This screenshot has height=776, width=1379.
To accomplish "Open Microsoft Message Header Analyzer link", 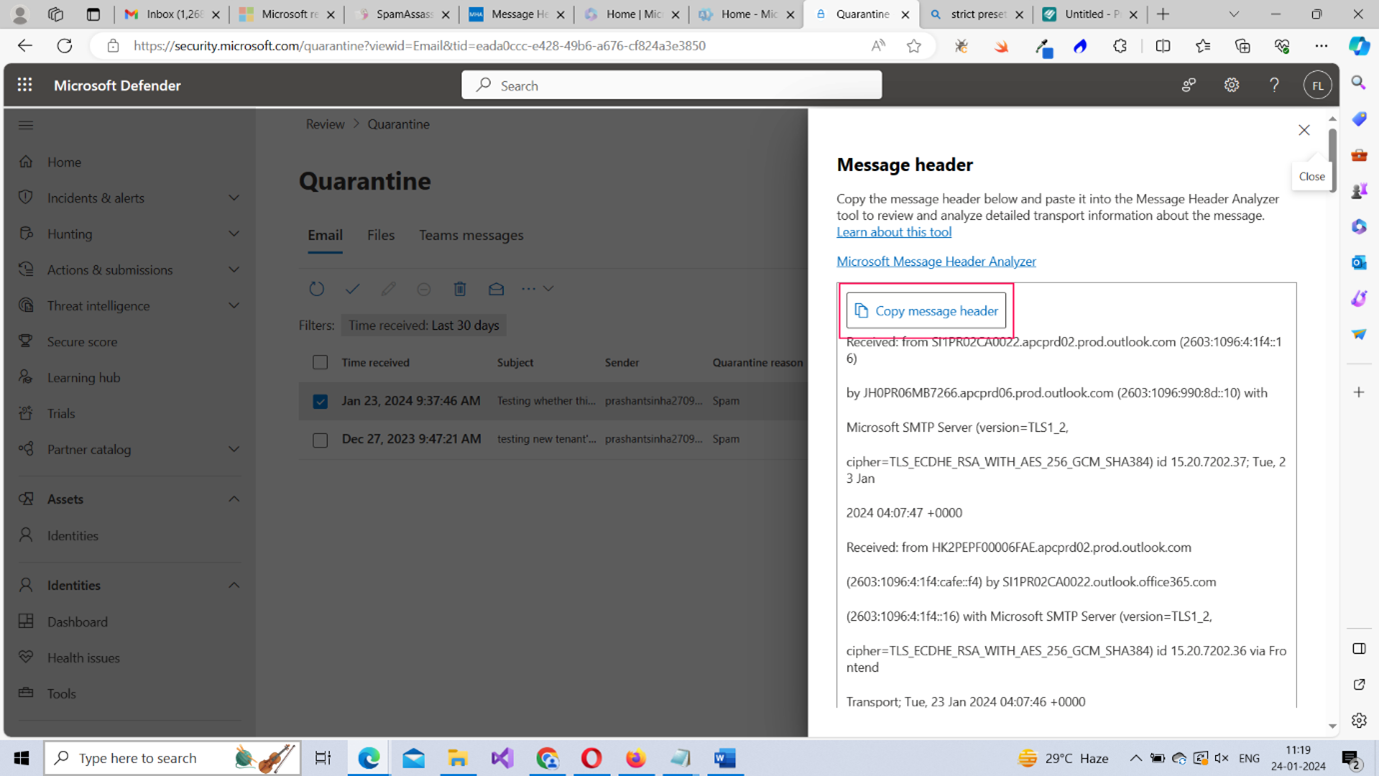I will 936,261.
